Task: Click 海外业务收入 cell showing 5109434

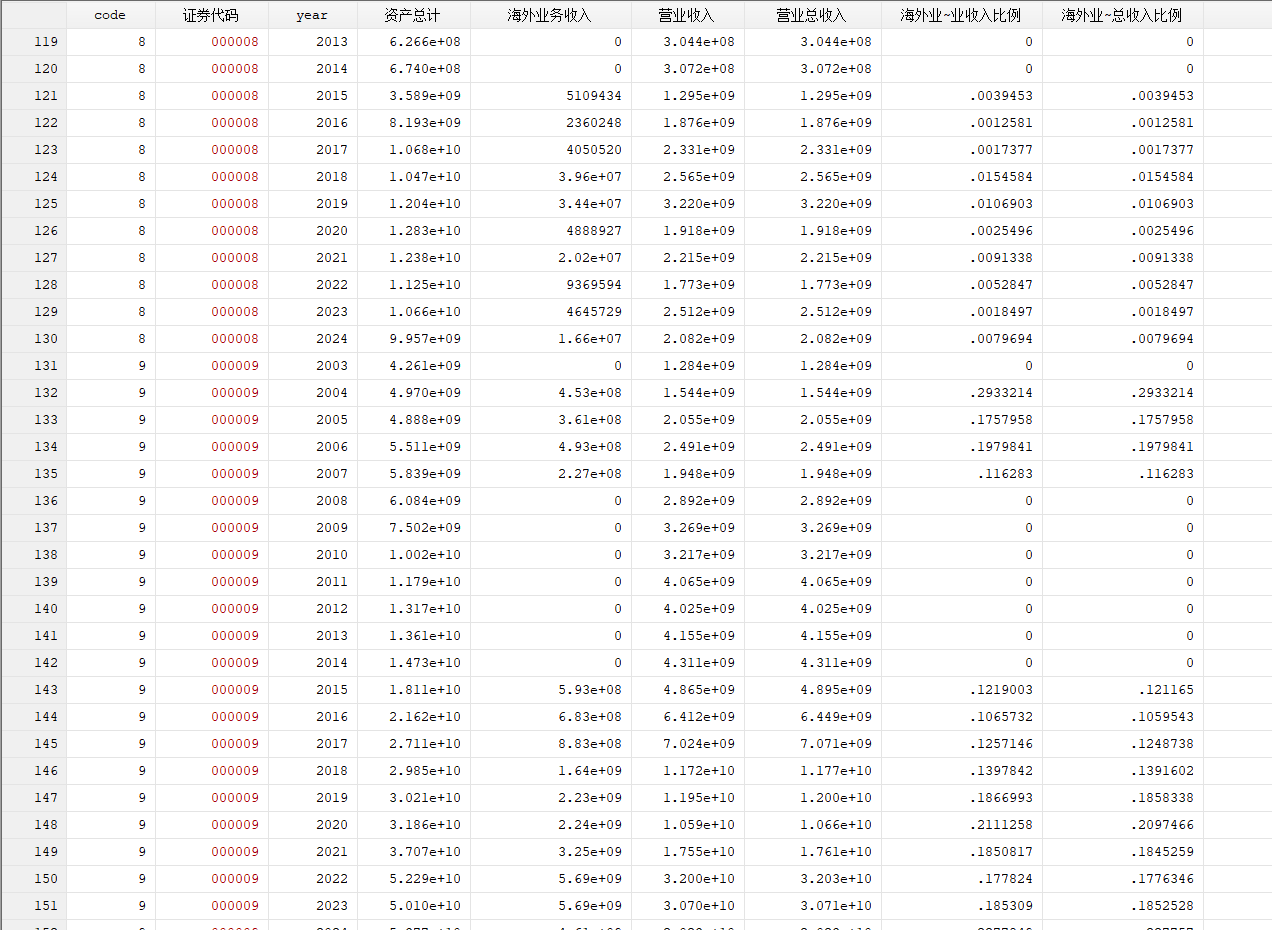Action: tap(550, 96)
